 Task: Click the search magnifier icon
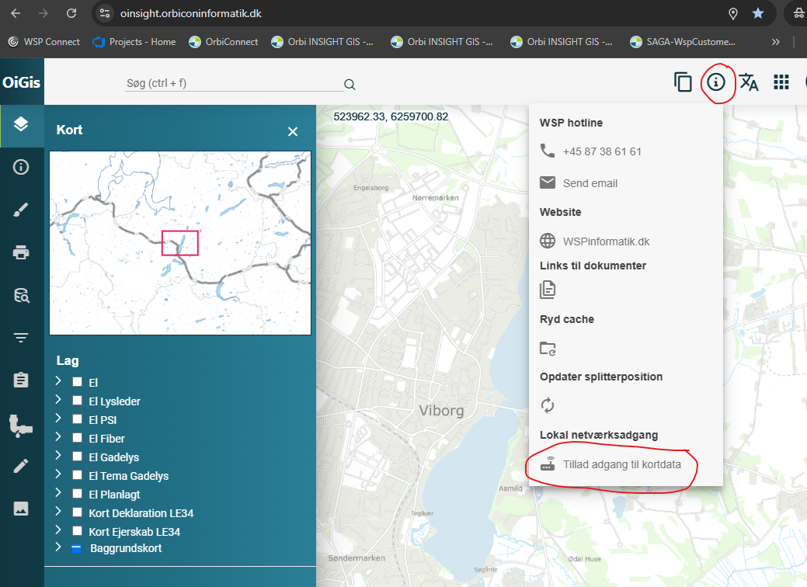[349, 84]
